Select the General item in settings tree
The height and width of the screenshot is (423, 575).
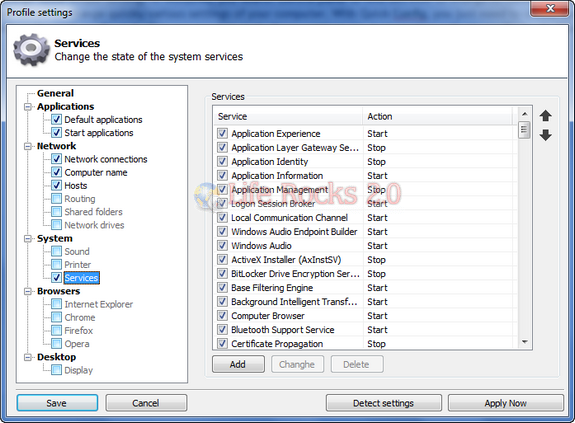55,93
